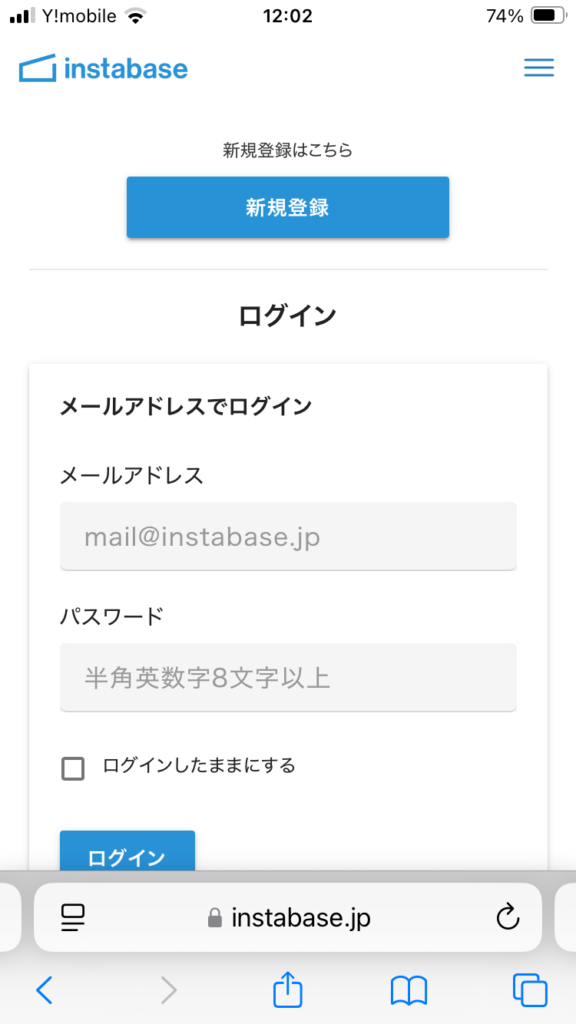Screen dimensions: 576x1024
Task: Tap the lock icon beside instabase.jp
Action: 214,919
